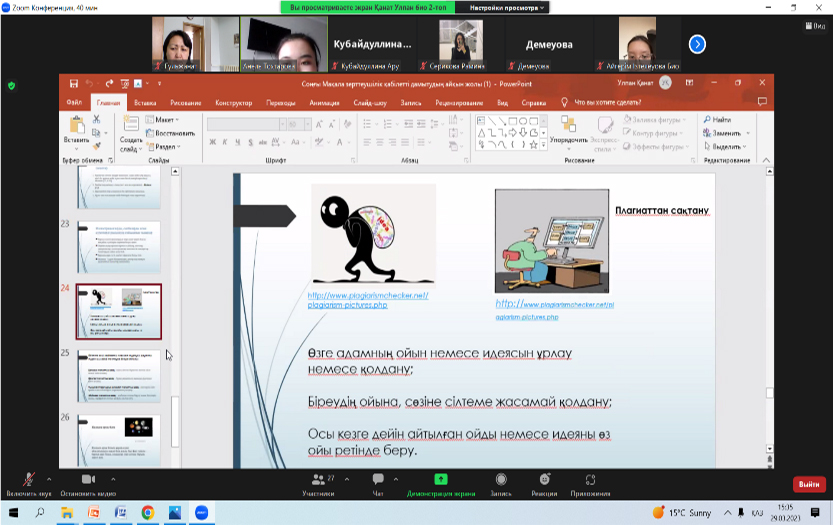The image size is (833, 525).
Task: Open the Zoom Чат panel
Action: 378,480
